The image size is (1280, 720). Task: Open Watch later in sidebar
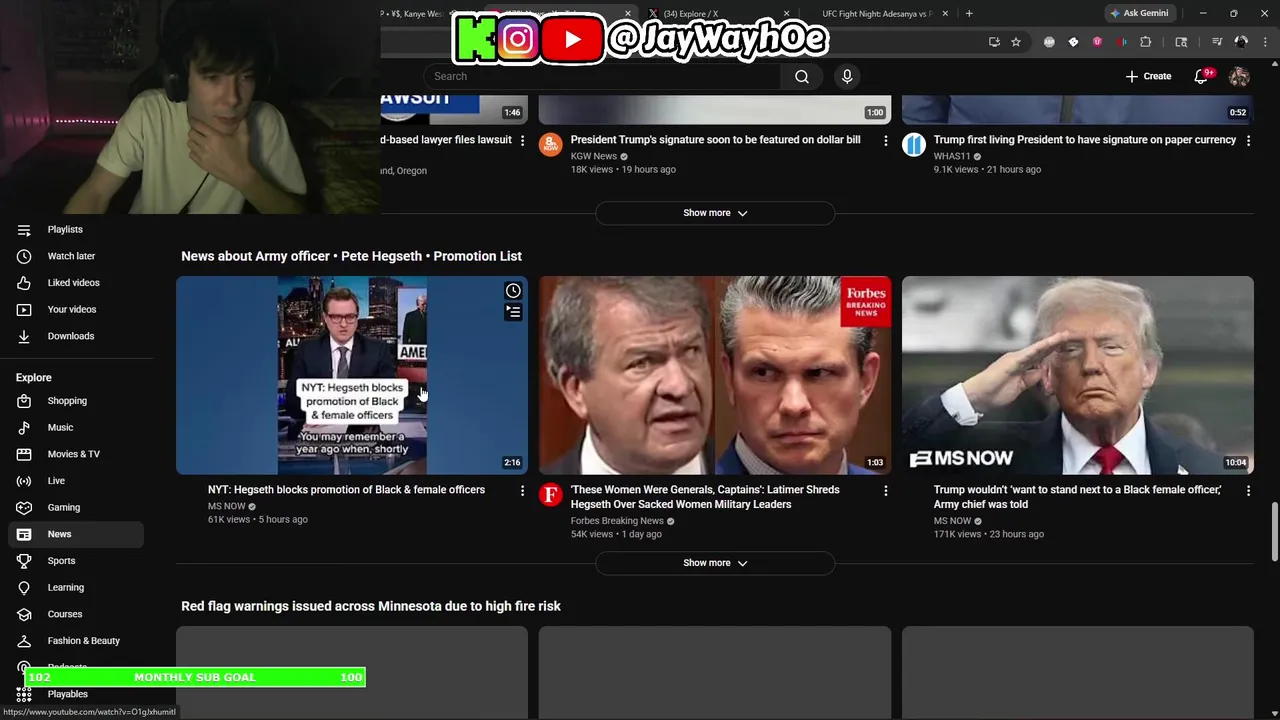76,256
